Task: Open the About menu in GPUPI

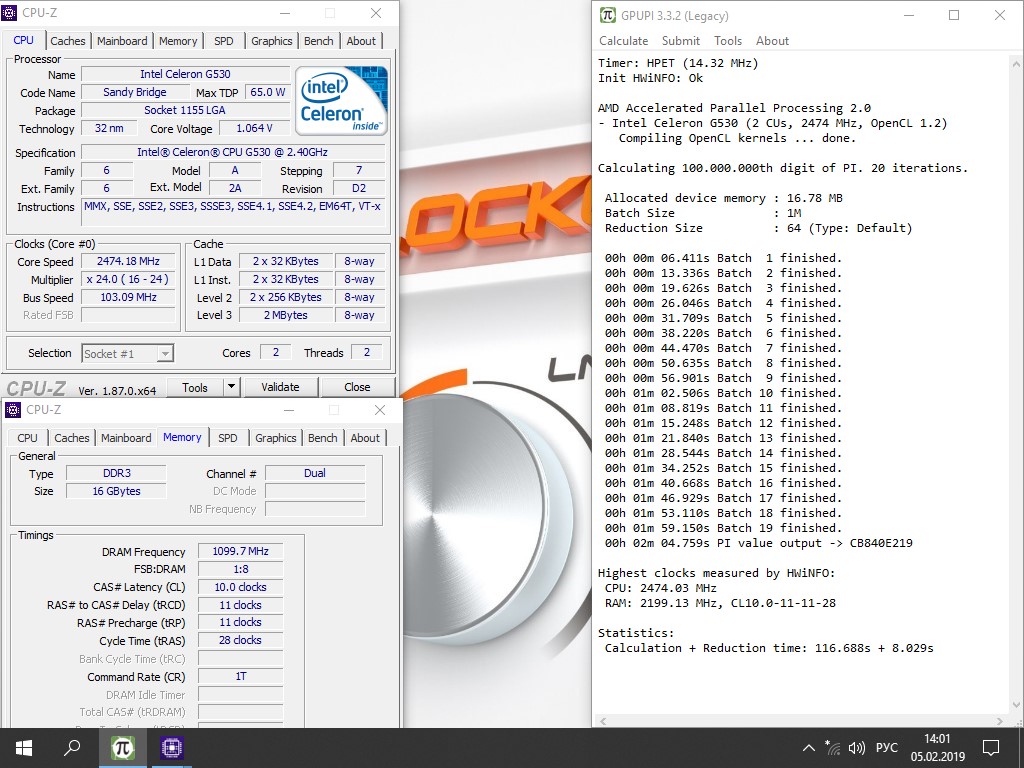Action: point(773,40)
